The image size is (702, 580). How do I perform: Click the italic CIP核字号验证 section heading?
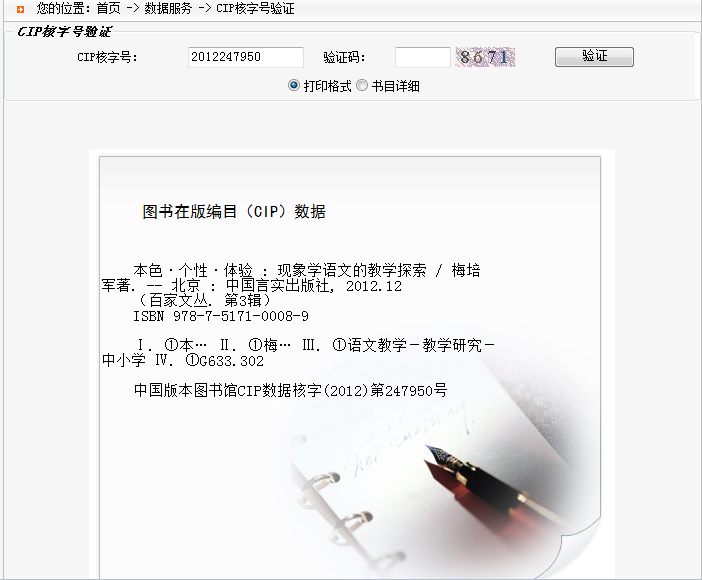[65, 31]
